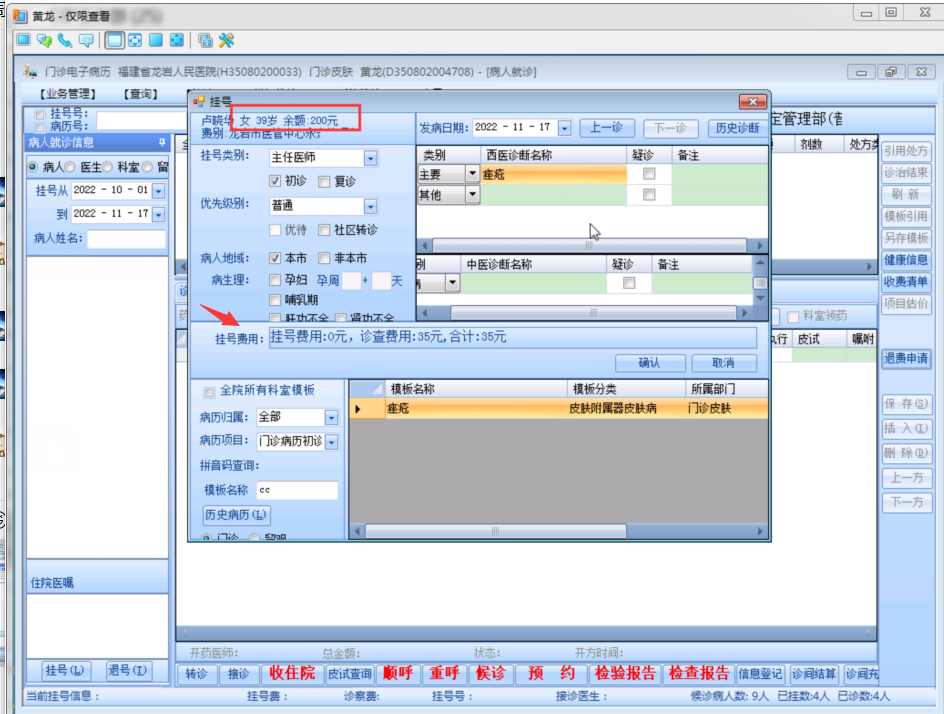
Task: Expand the 主要 category dropdown
Action: (472, 174)
